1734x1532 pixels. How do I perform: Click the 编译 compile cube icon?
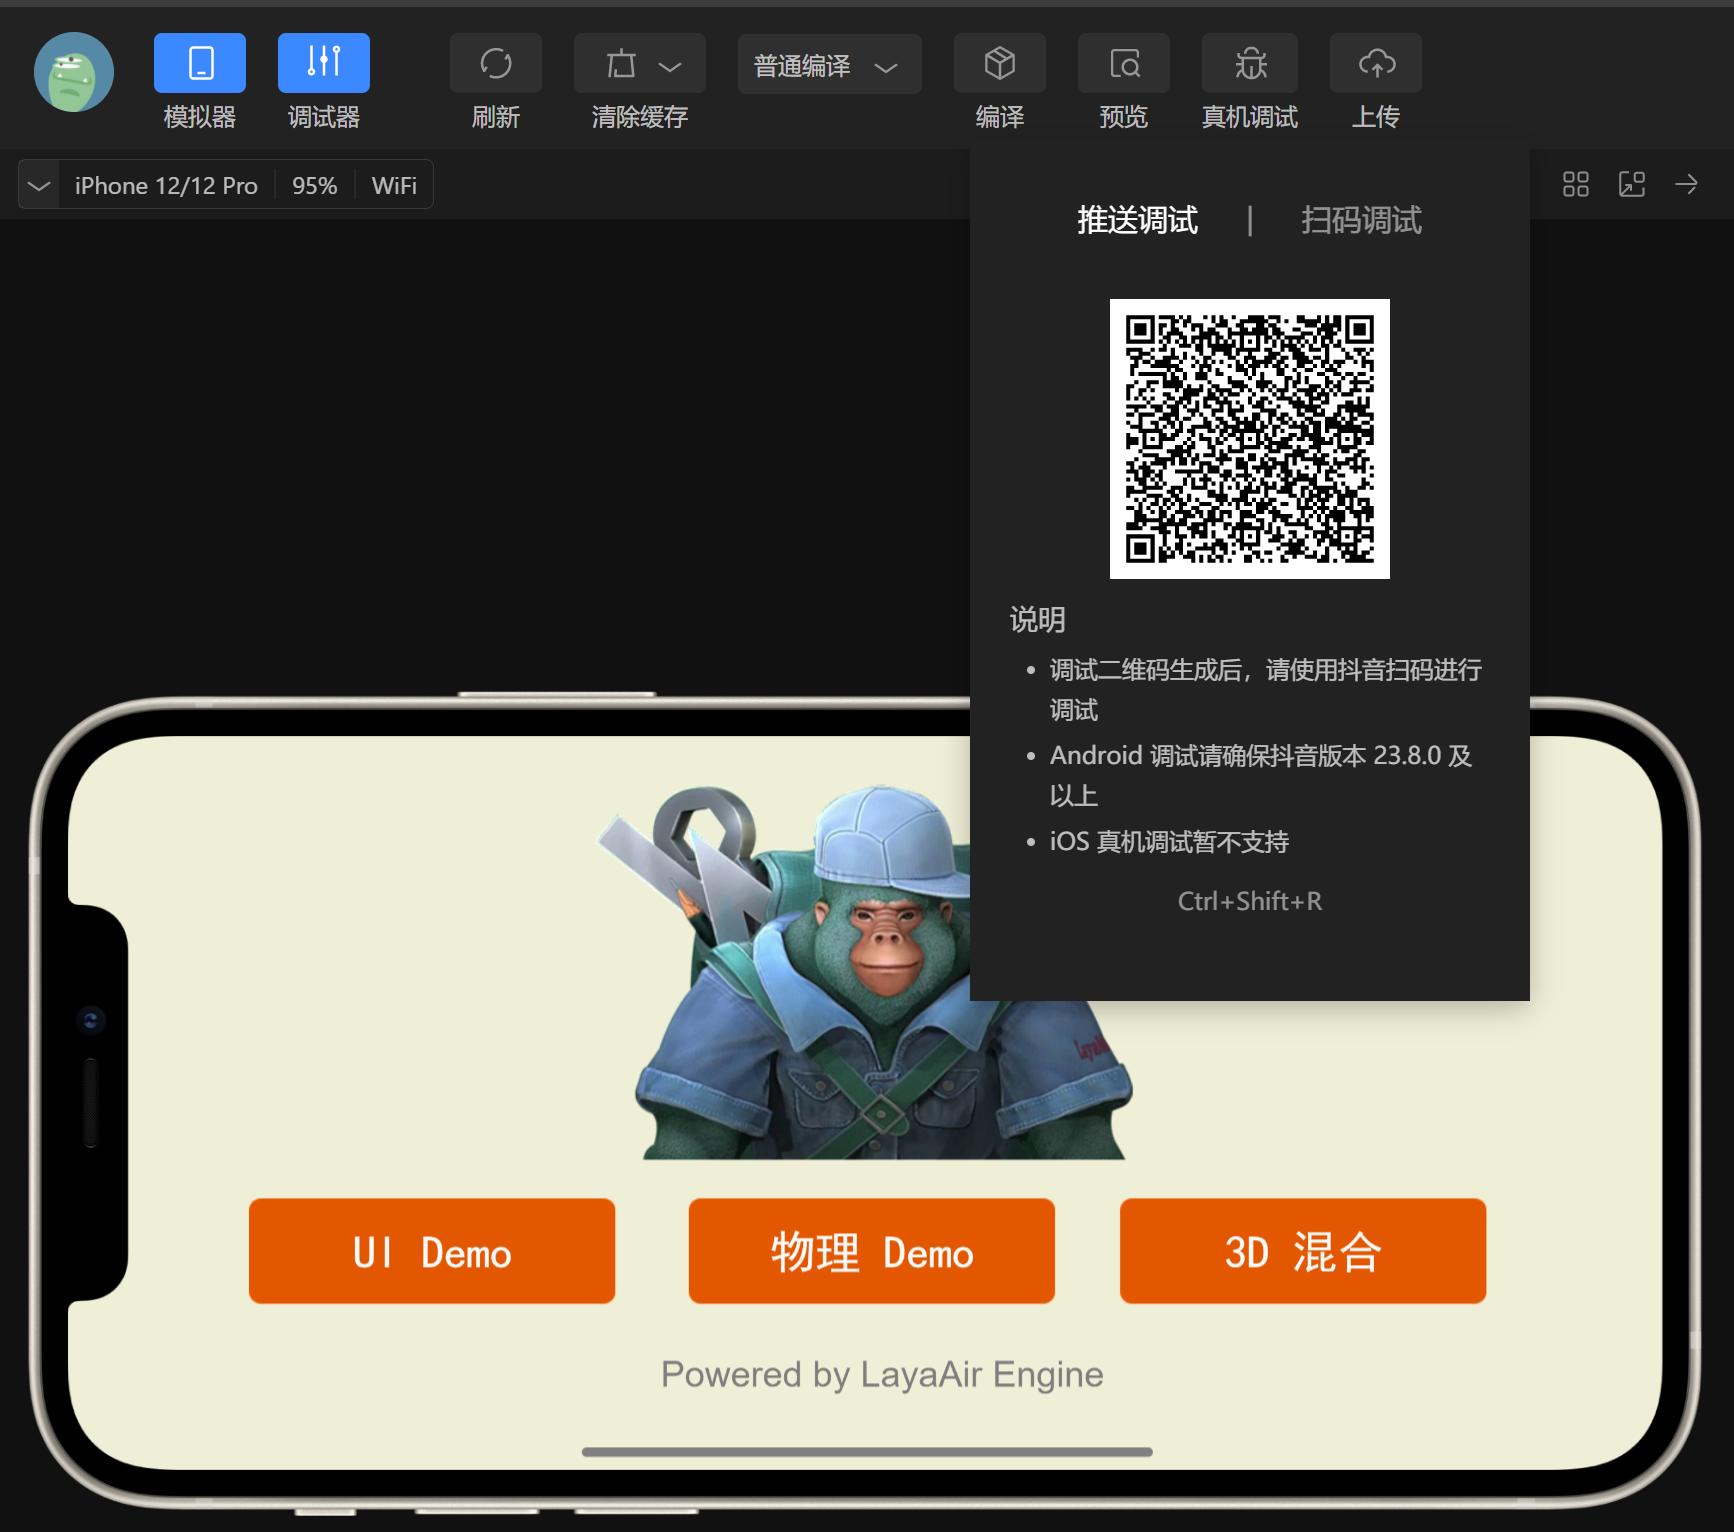[x=999, y=63]
